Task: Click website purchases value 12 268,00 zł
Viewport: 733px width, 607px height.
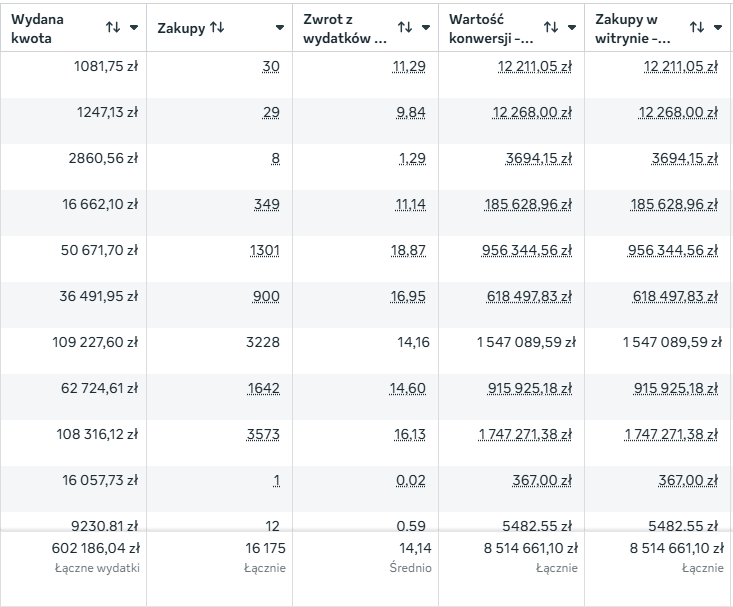Action: (x=677, y=112)
